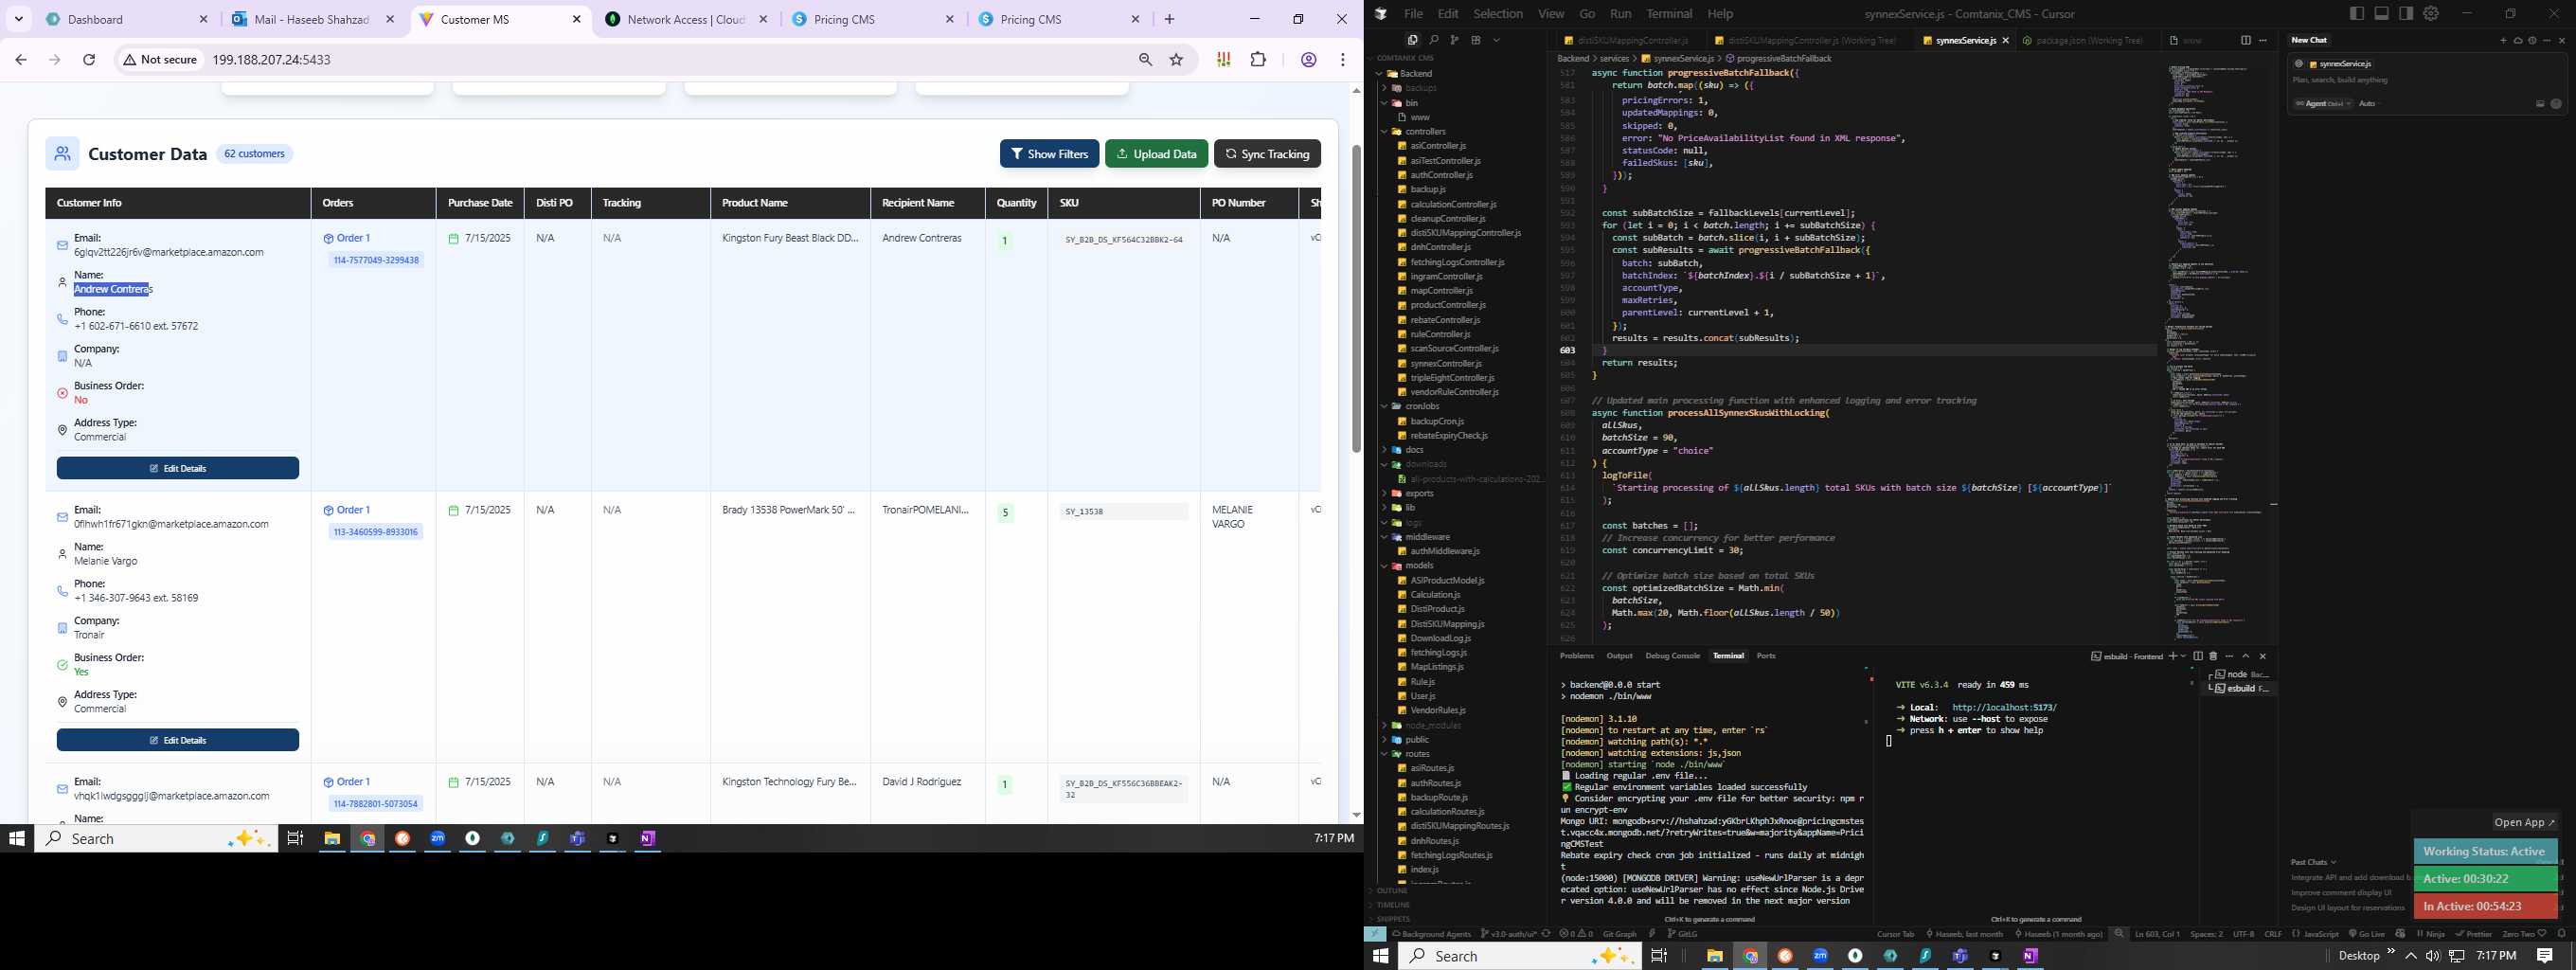Screen dimensions: 2576x970
Task: Open synnexController.js in file tree
Action: 1445,363
